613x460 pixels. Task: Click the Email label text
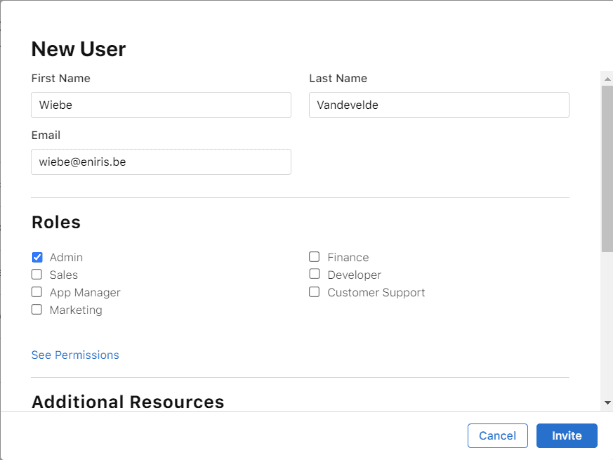pos(46,135)
